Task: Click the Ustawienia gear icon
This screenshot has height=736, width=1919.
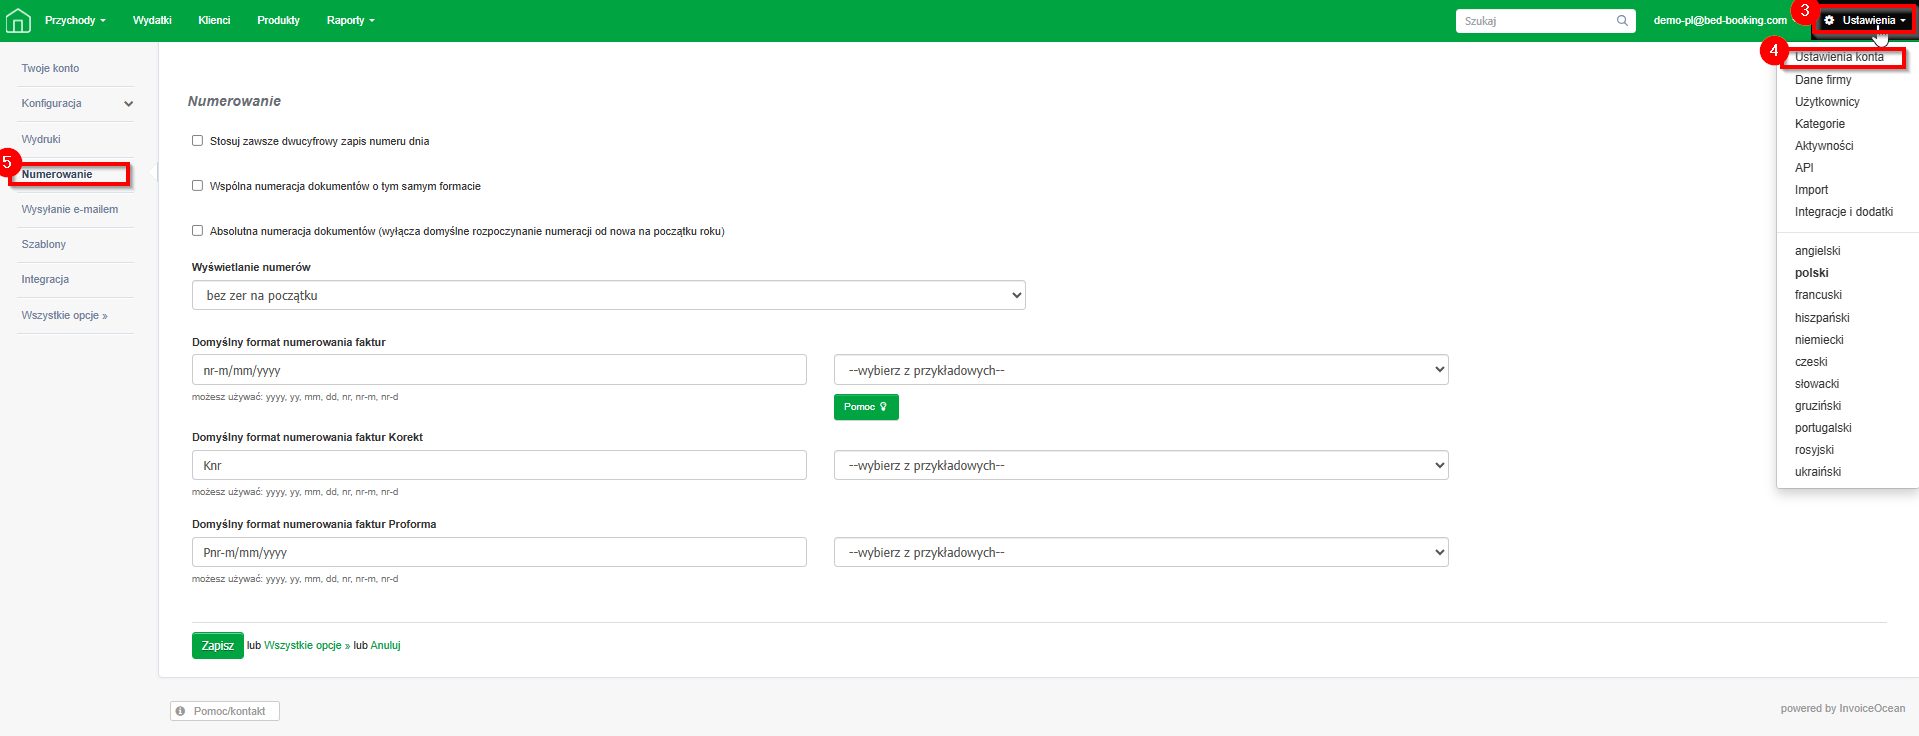Action: click(1829, 20)
